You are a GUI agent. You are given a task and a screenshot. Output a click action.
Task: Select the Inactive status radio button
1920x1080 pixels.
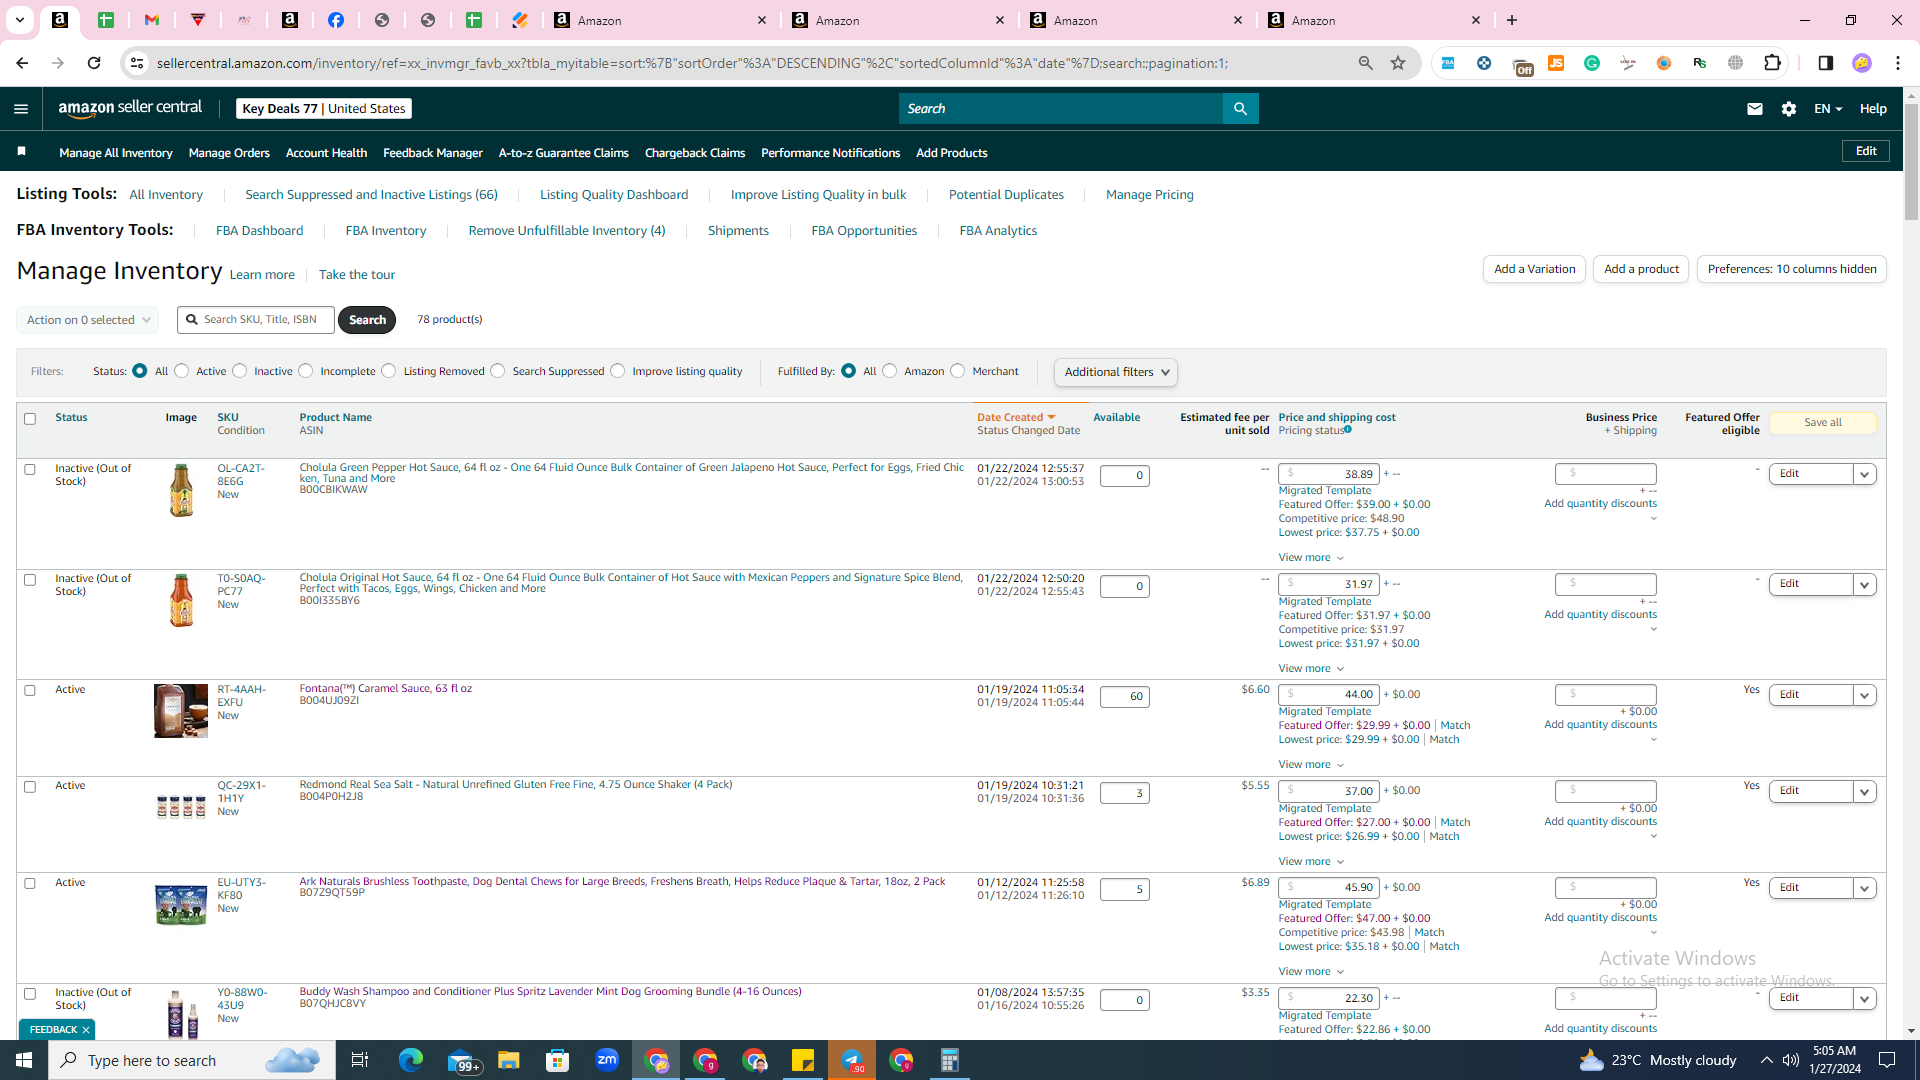point(240,371)
